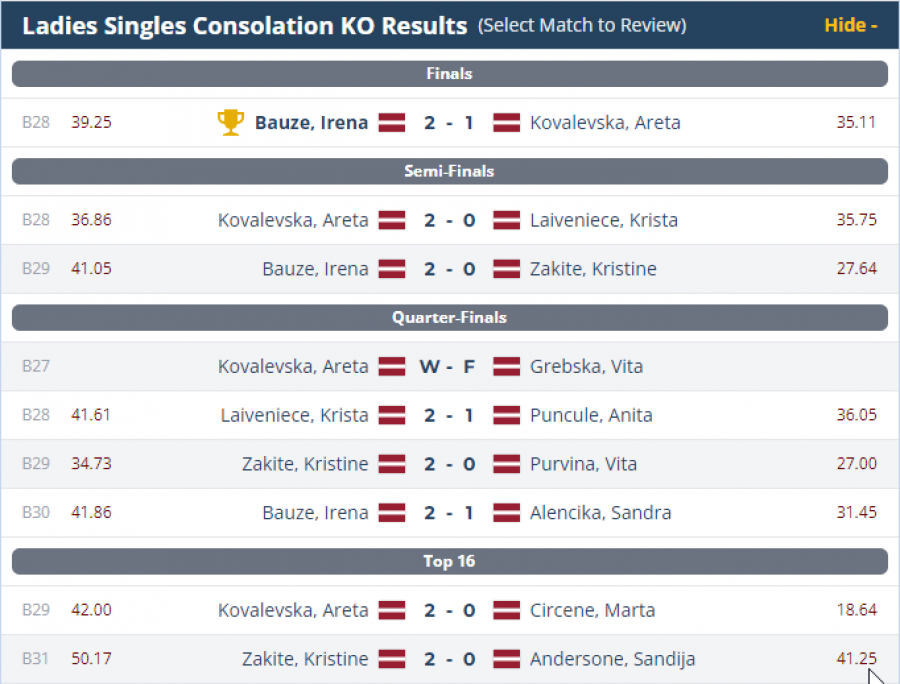
Task: Click the flag beside Puncule, Anita
Action: pos(507,415)
